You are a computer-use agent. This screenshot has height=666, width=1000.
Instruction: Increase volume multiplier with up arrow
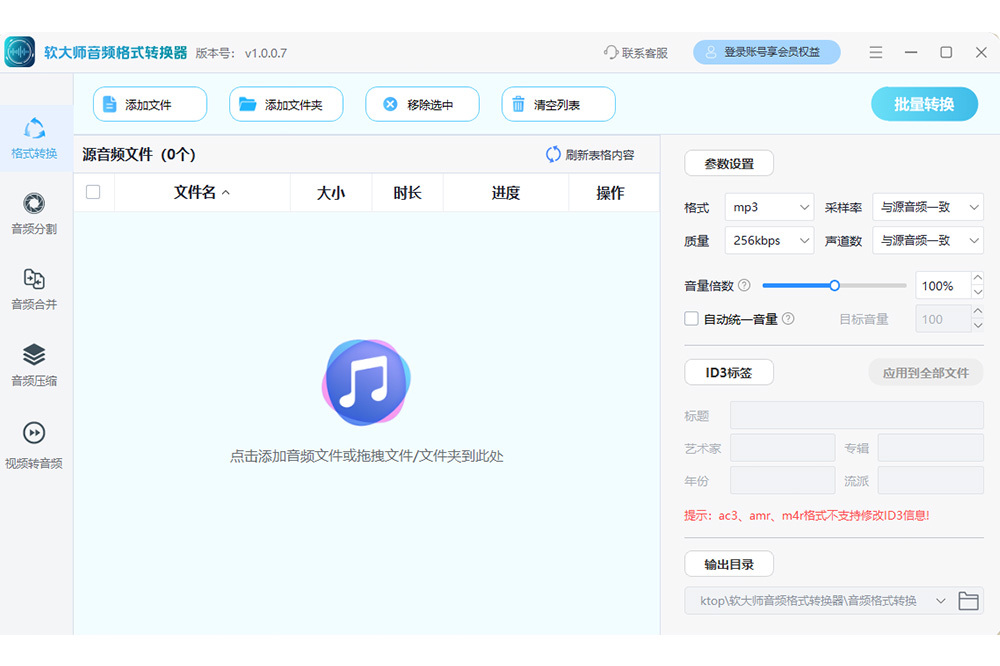tap(978, 278)
